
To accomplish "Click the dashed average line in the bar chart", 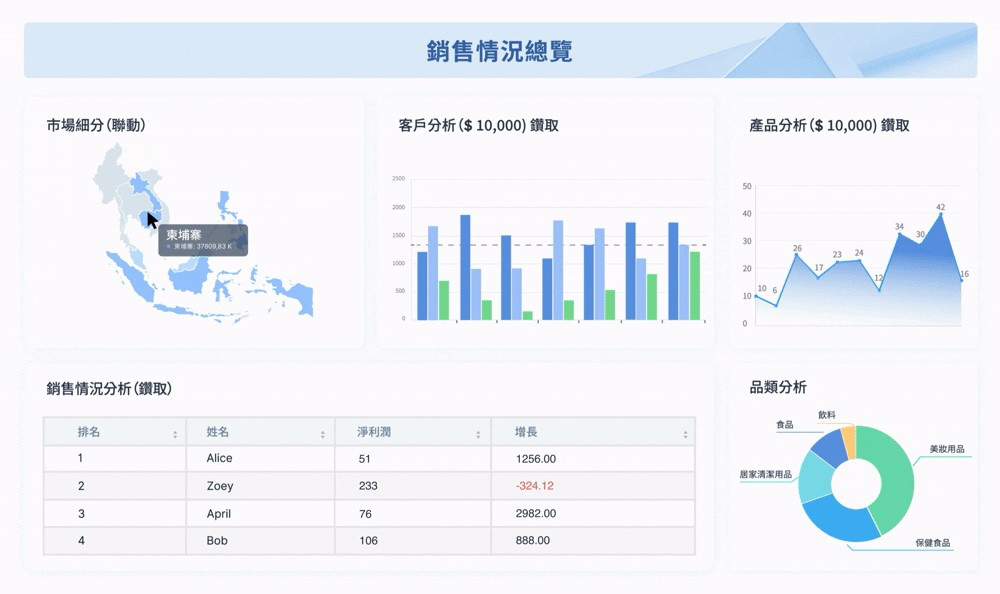I will pos(558,245).
